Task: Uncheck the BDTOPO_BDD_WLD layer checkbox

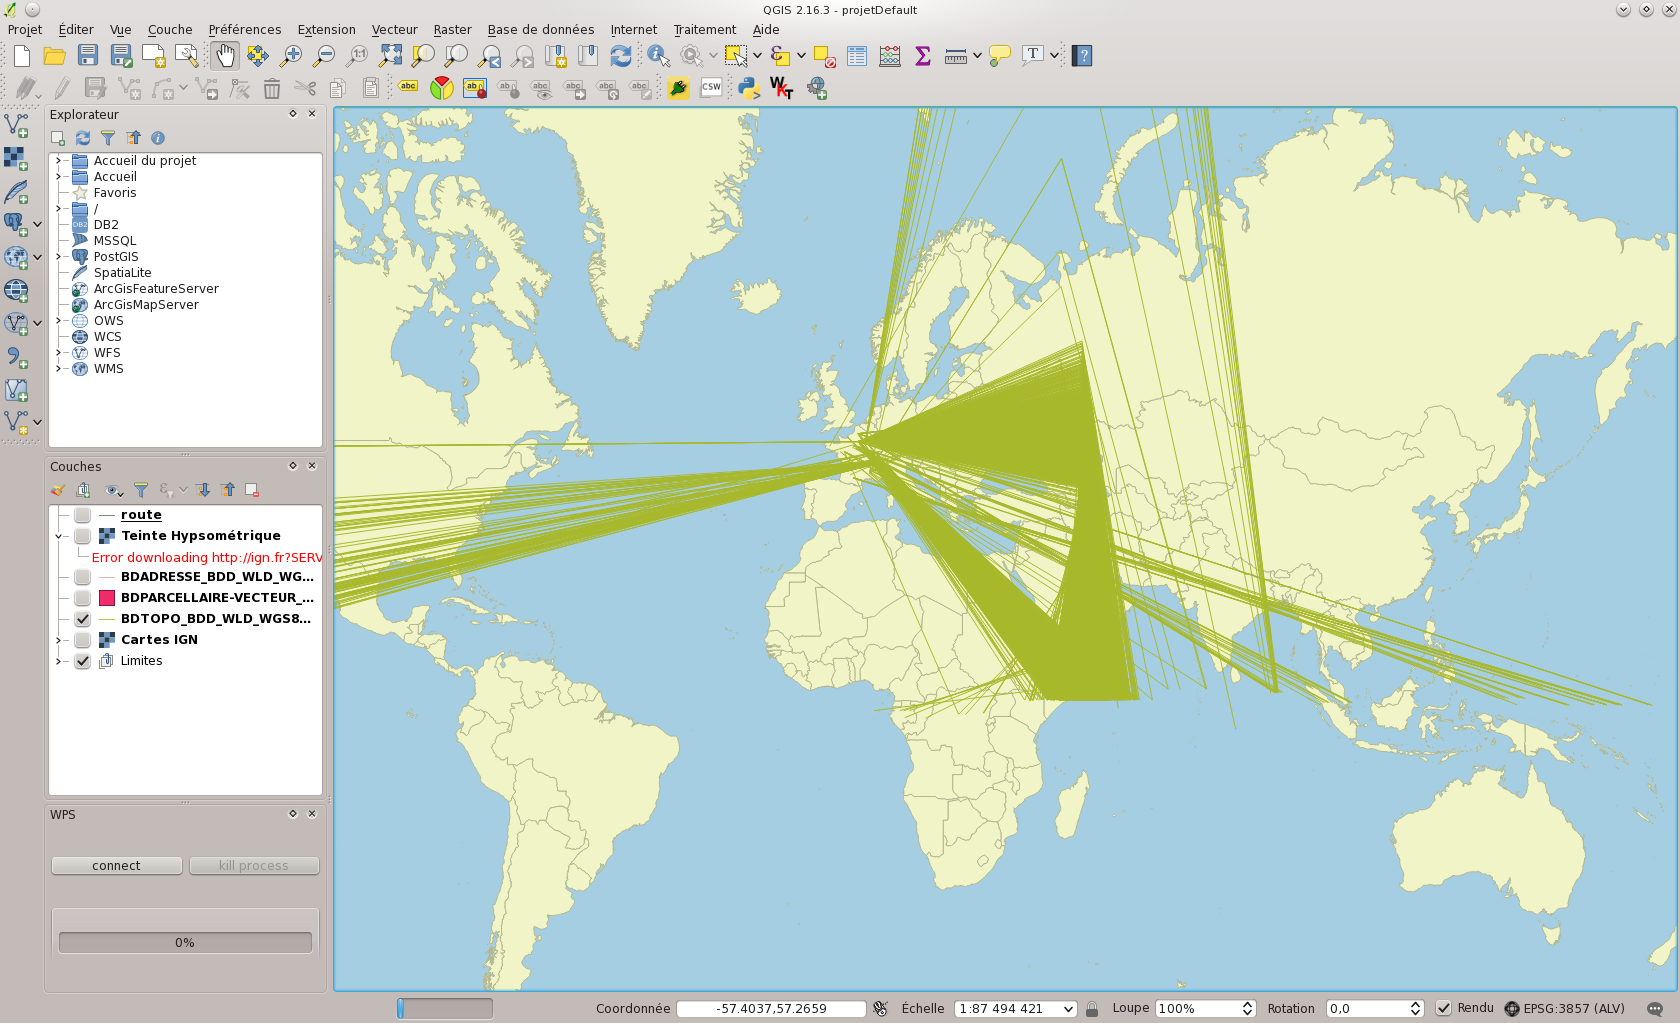Action: pos(83,619)
